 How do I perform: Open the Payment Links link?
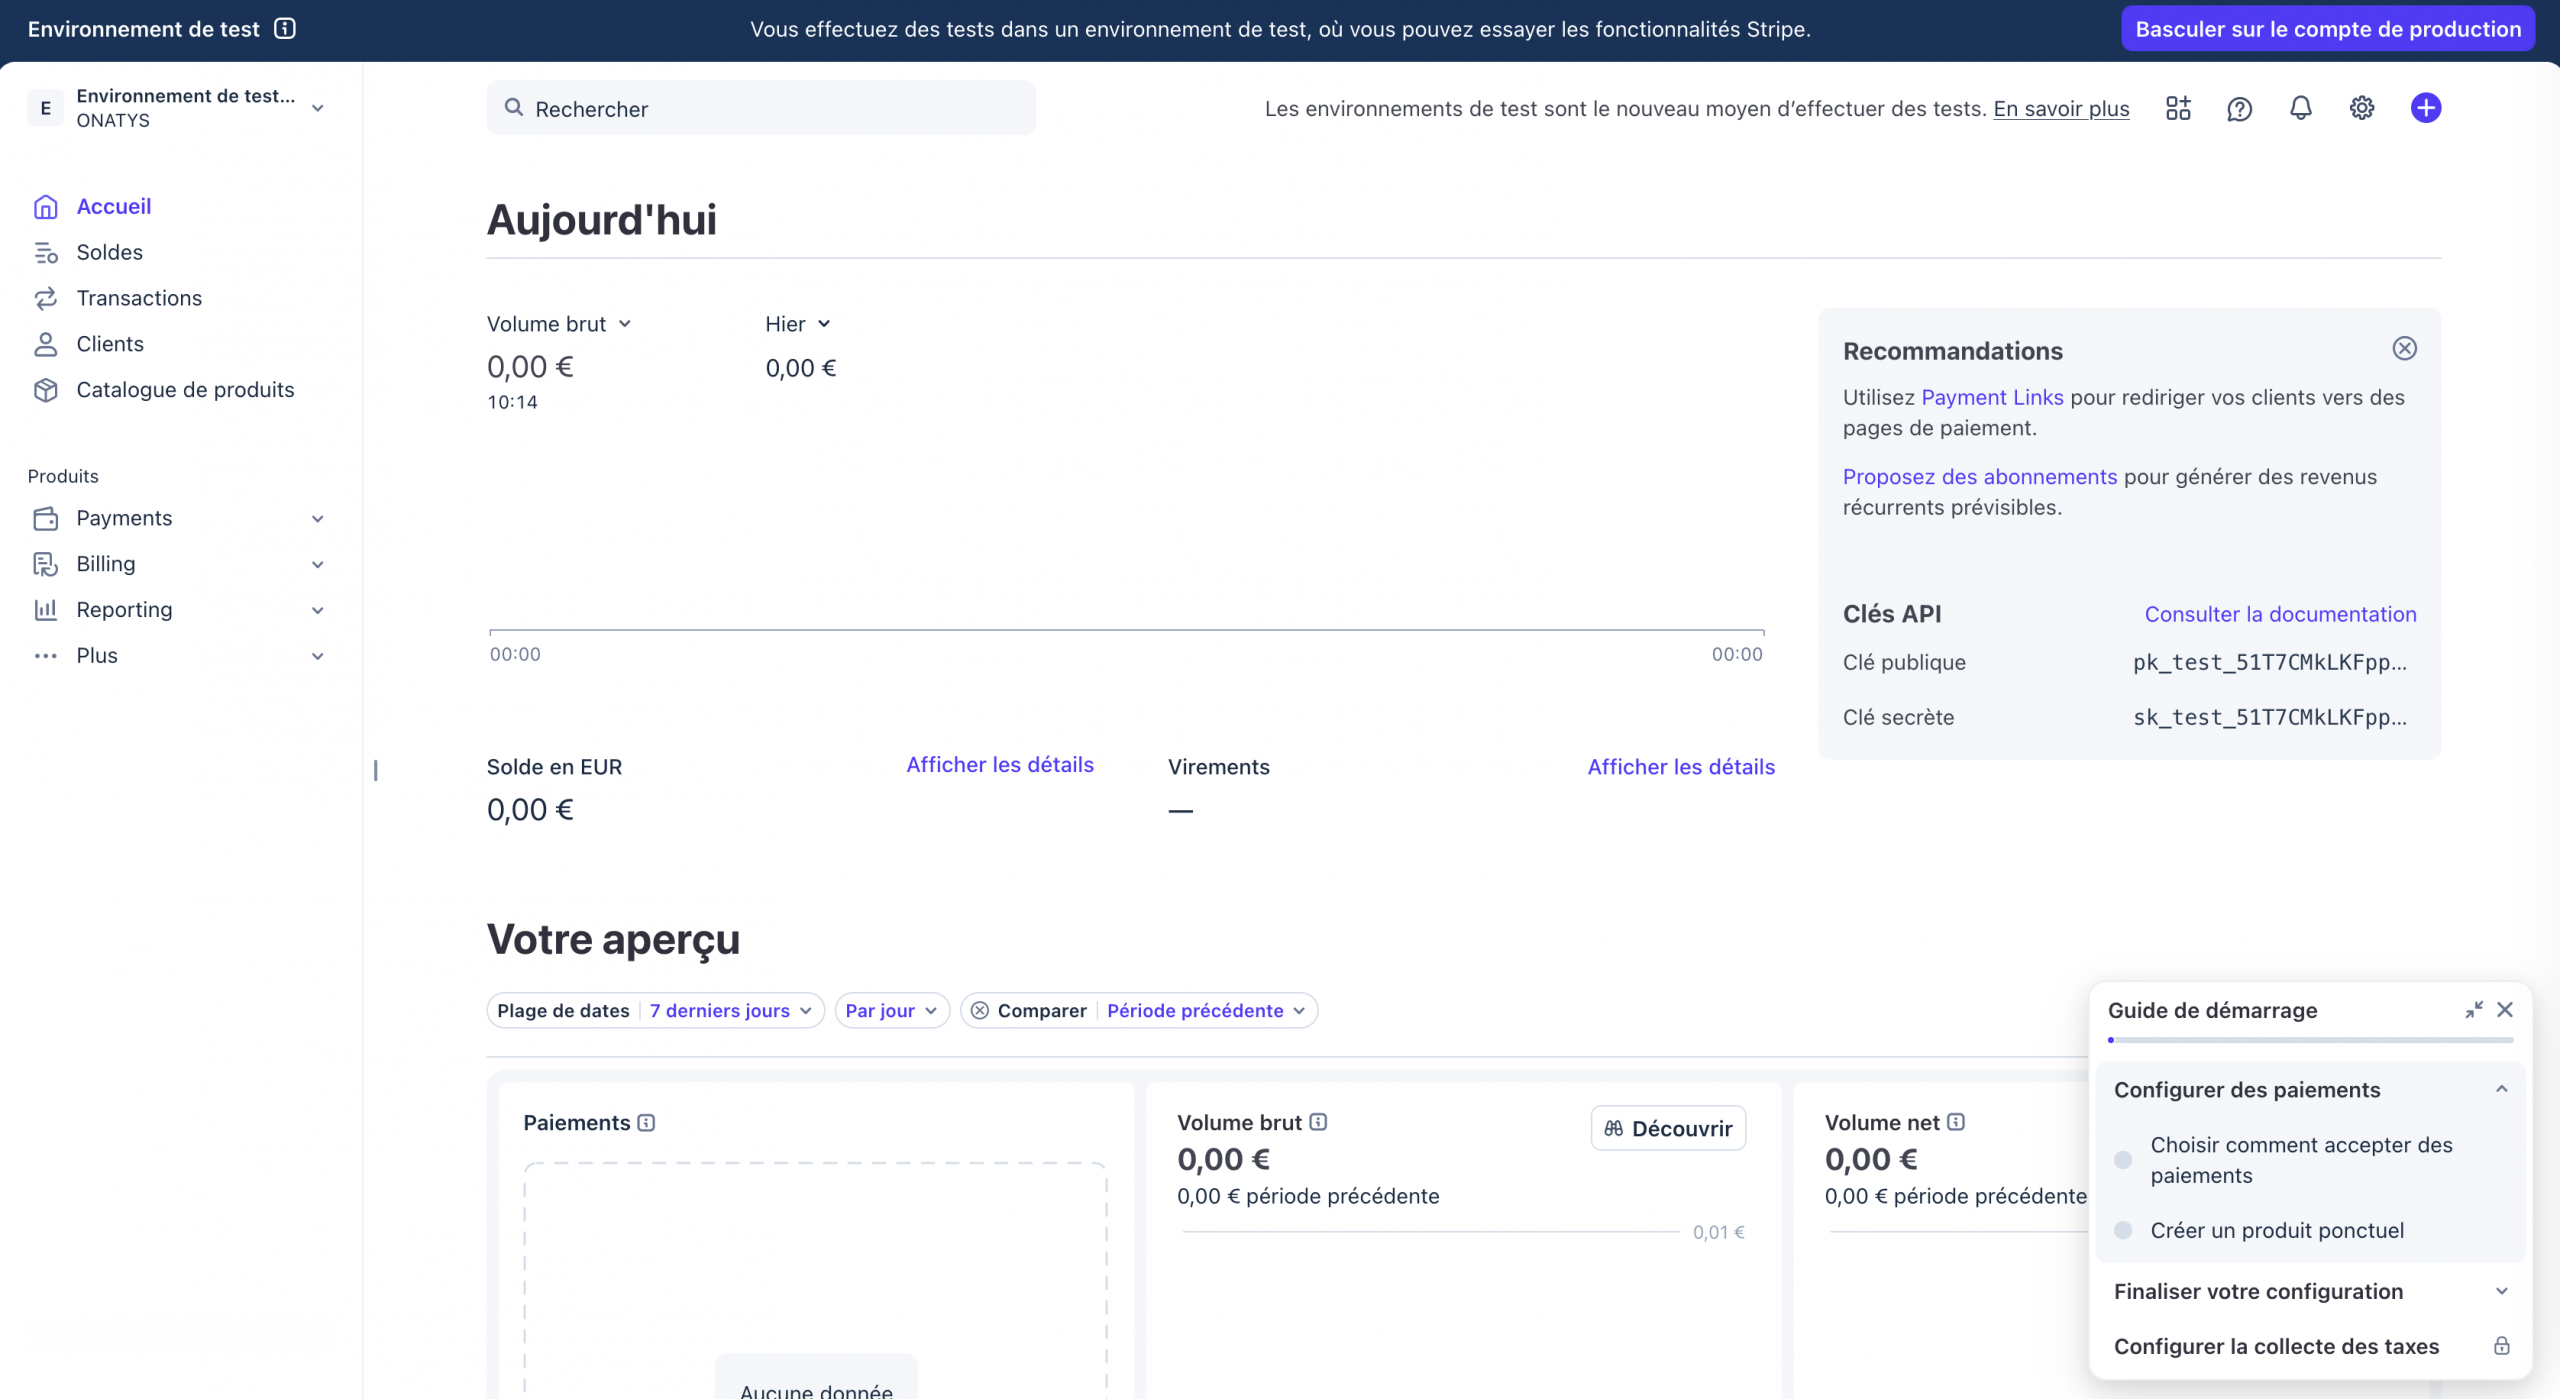coord(1991,397)
